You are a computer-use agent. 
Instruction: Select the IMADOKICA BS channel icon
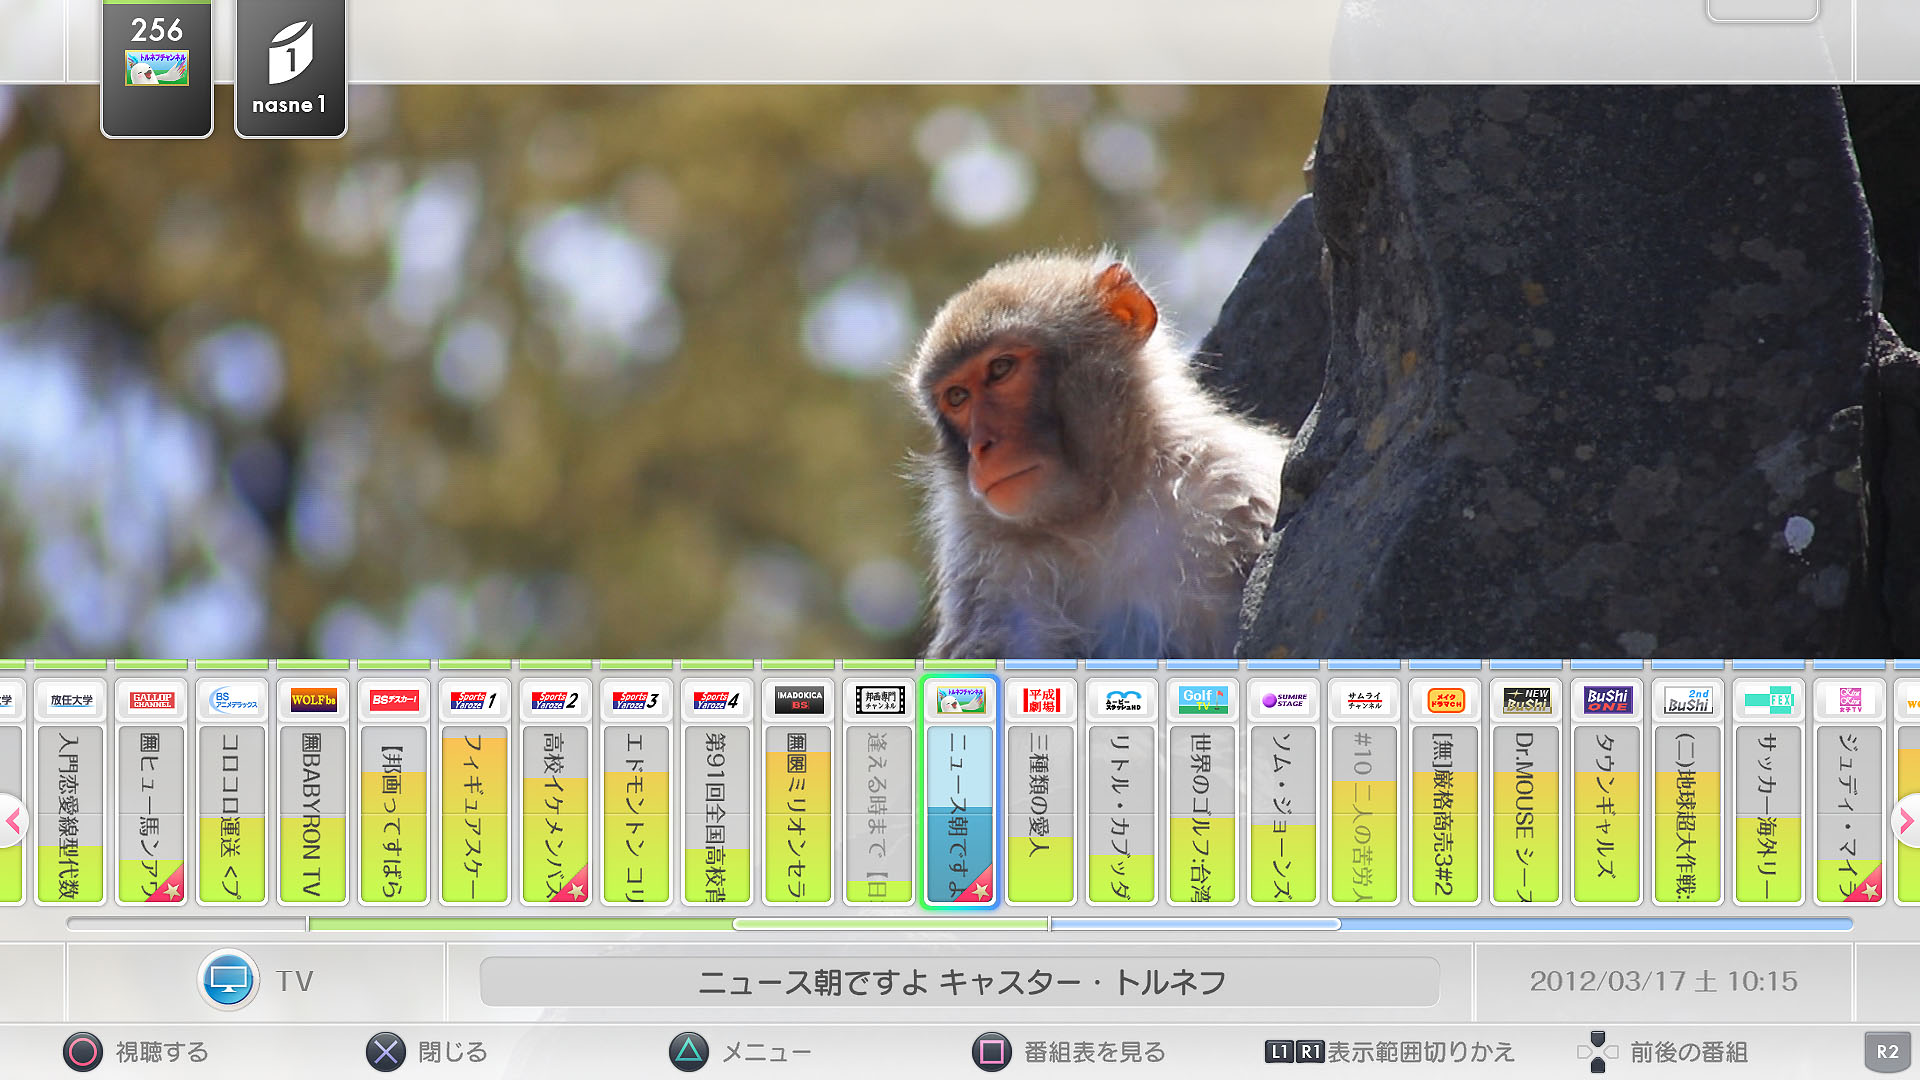(798, 701)
